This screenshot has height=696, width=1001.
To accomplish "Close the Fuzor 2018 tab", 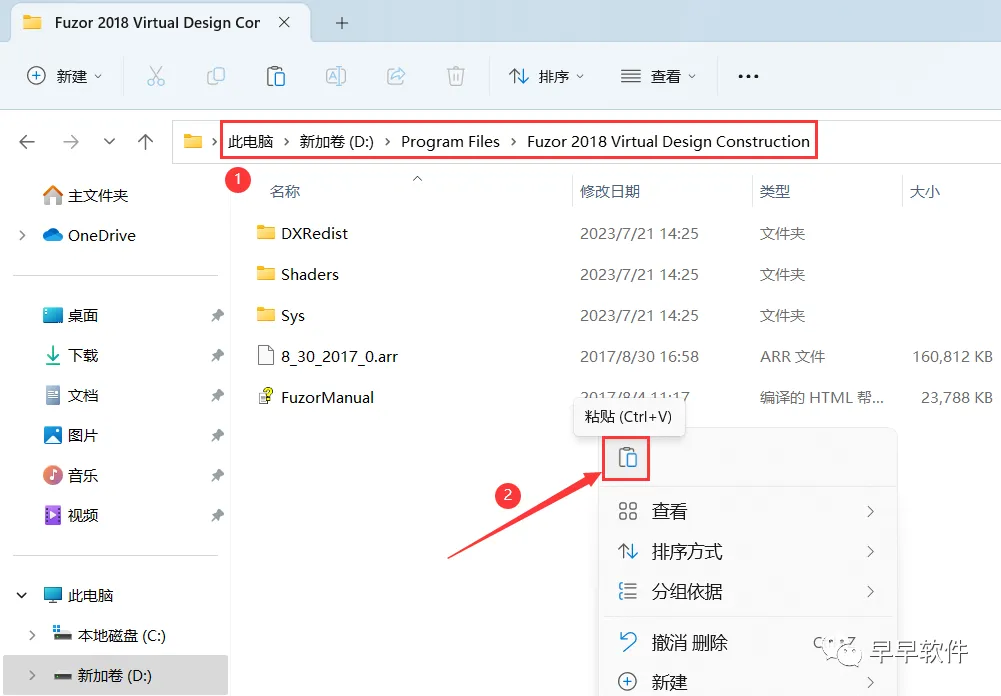I will point(285,22).
